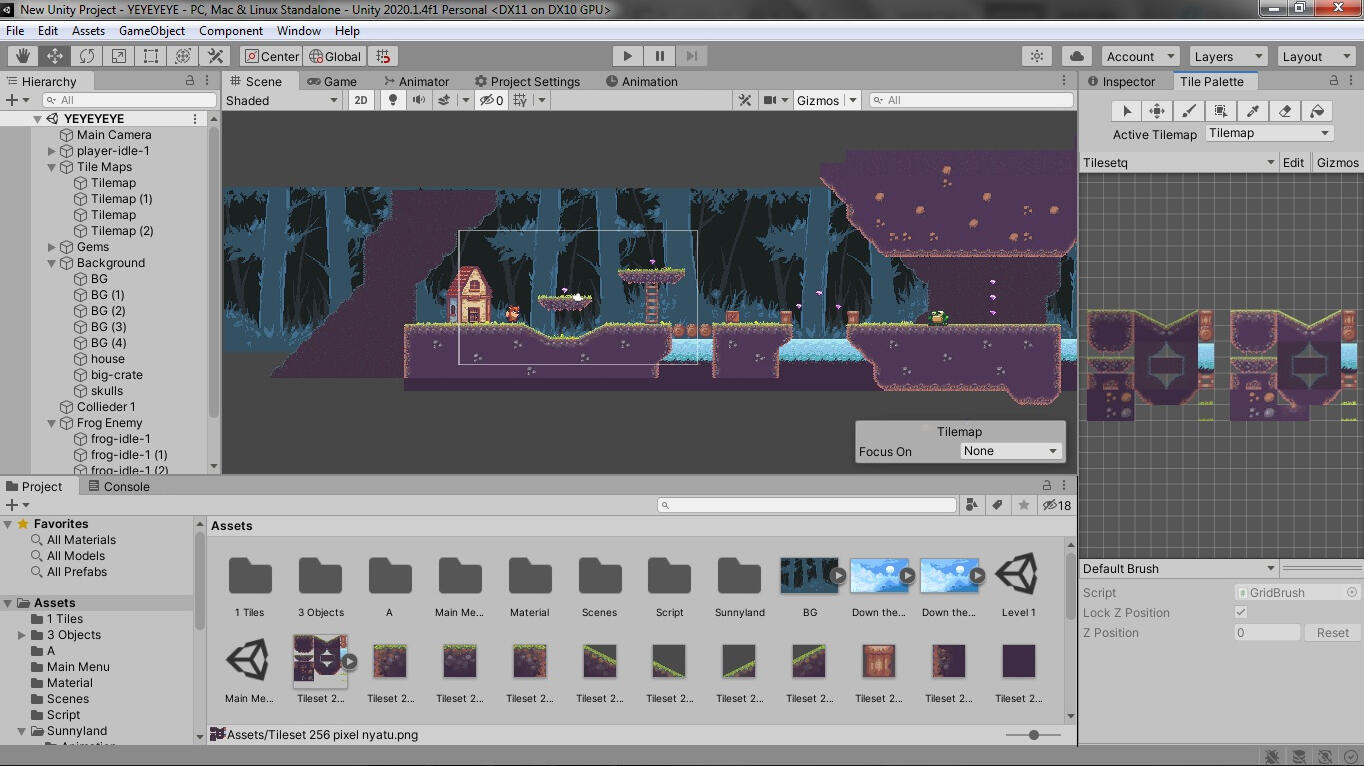Click the Reset button for Z Position
This screenshot has height=766, width=1364.
pyautogui.click(x=1332, y=632)
